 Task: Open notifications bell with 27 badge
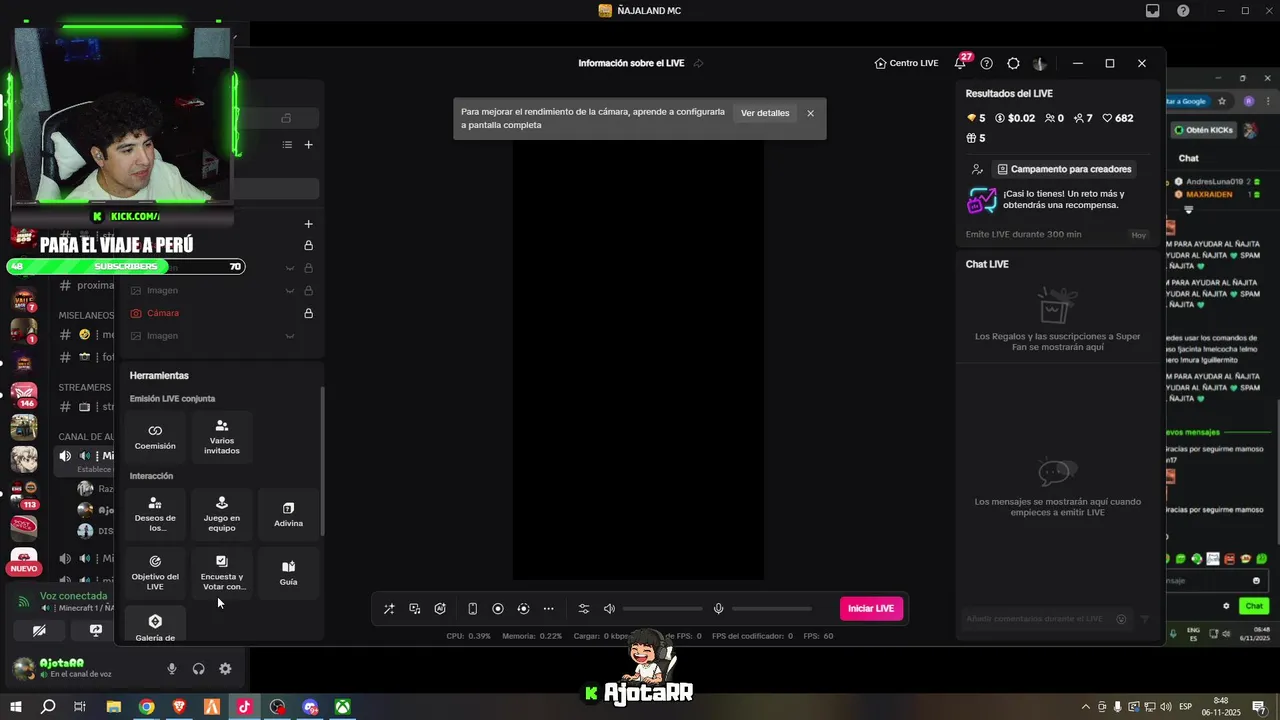(961, 62)
